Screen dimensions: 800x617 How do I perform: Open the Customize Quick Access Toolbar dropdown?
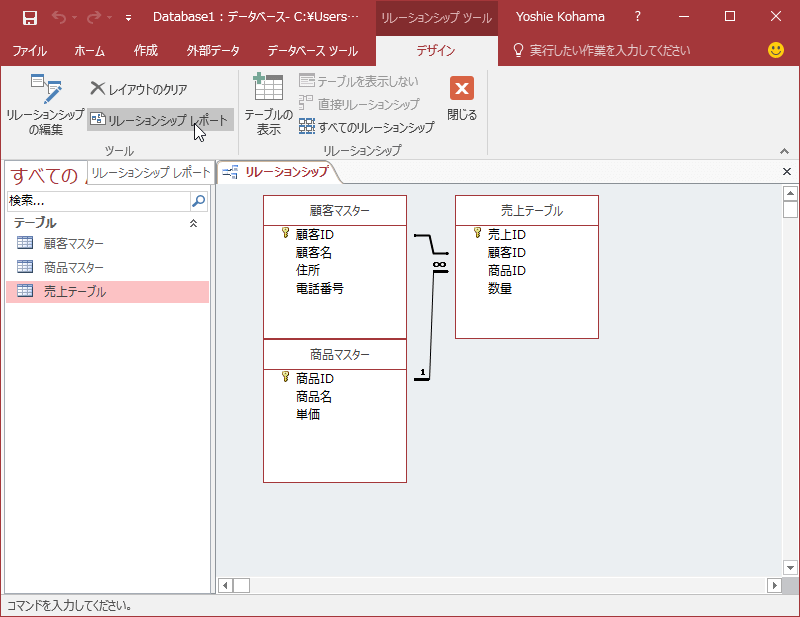pos(128,18)
